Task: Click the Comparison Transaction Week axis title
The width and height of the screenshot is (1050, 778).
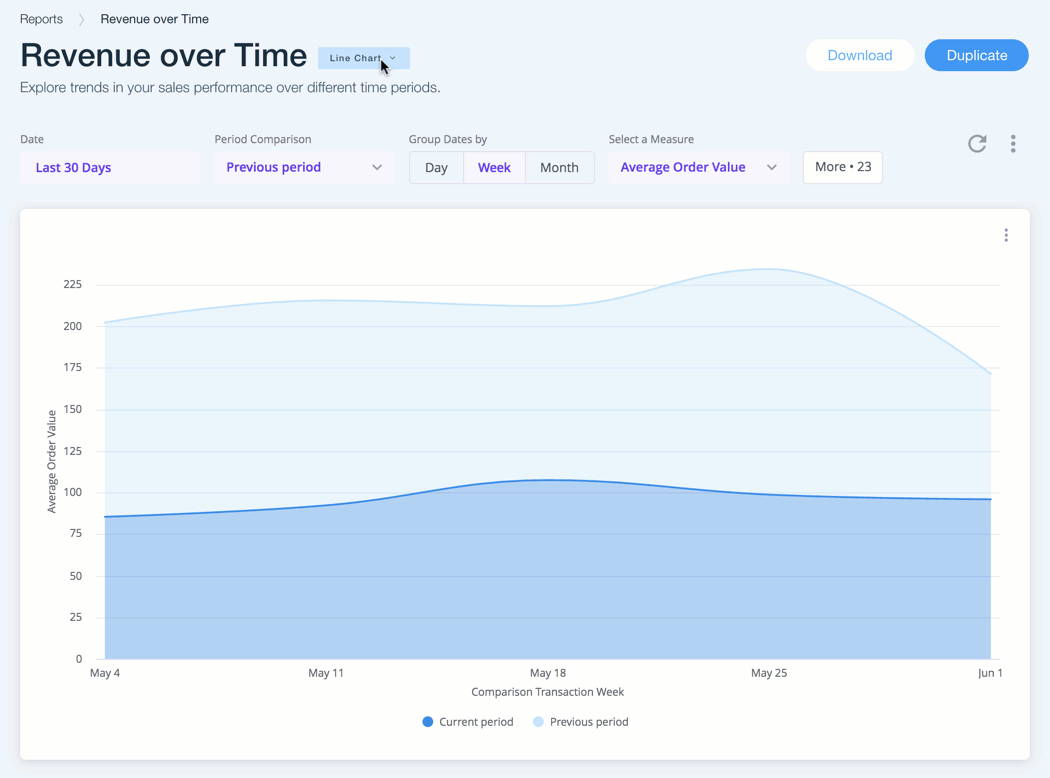Action: tap(547, 692)
